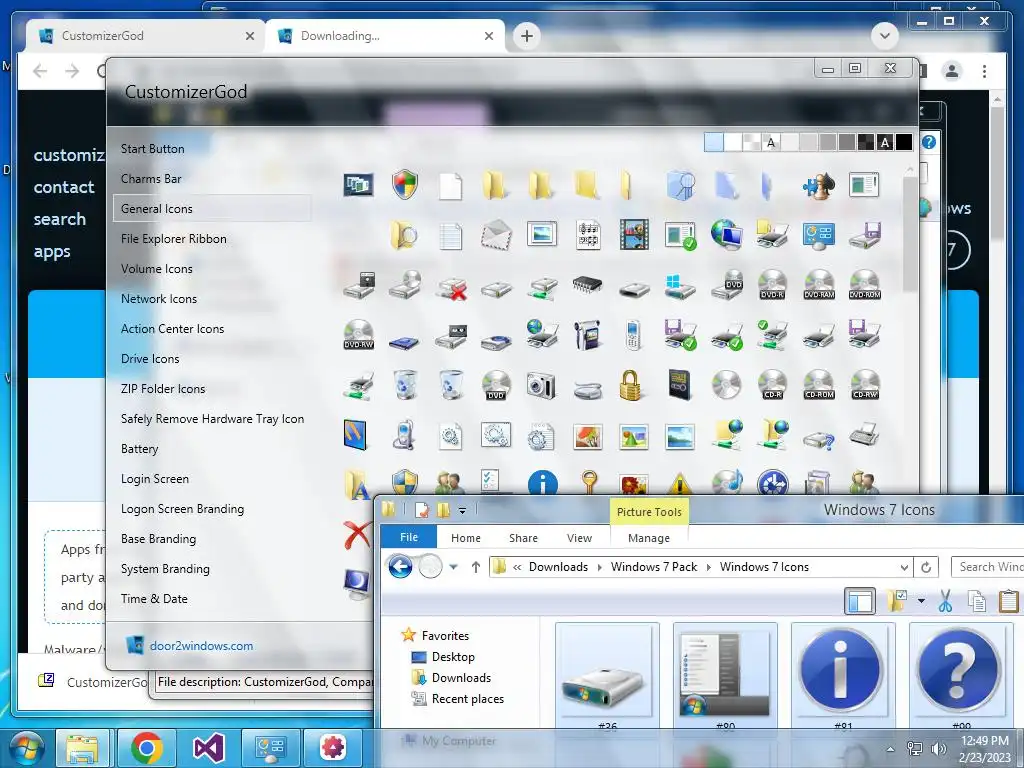Screen dimensions: 1024x768
Task: Pick the fax machine icon
Action: (865, 434)
